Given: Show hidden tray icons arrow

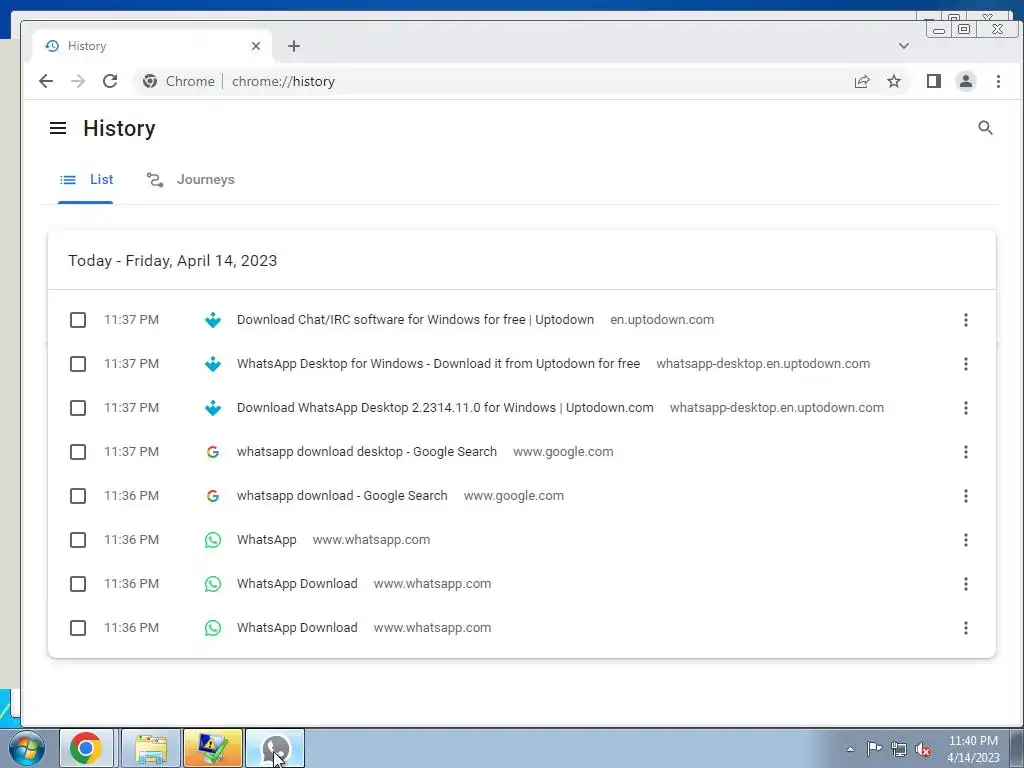Looking at the screenshot, I should click(x=850, y=749).
